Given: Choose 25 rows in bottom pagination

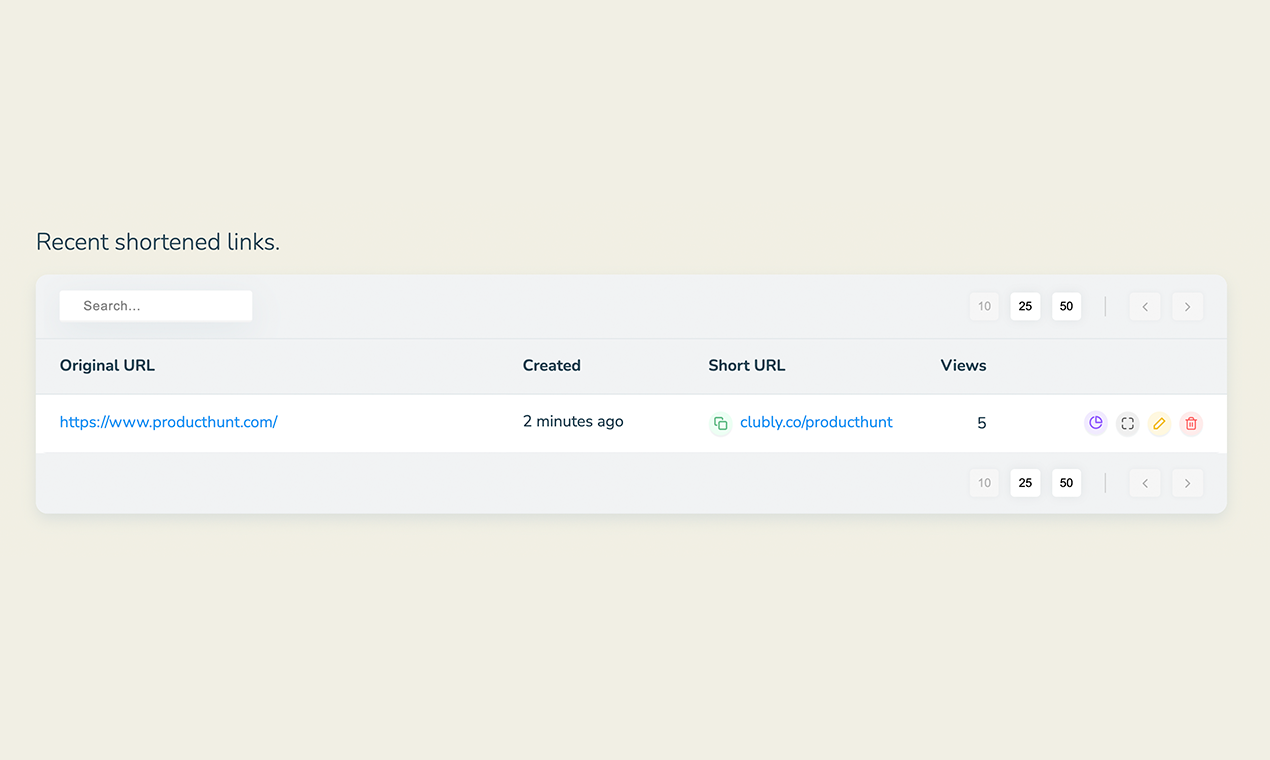Looking at the screenshot, I should [x=1025, y=483].
